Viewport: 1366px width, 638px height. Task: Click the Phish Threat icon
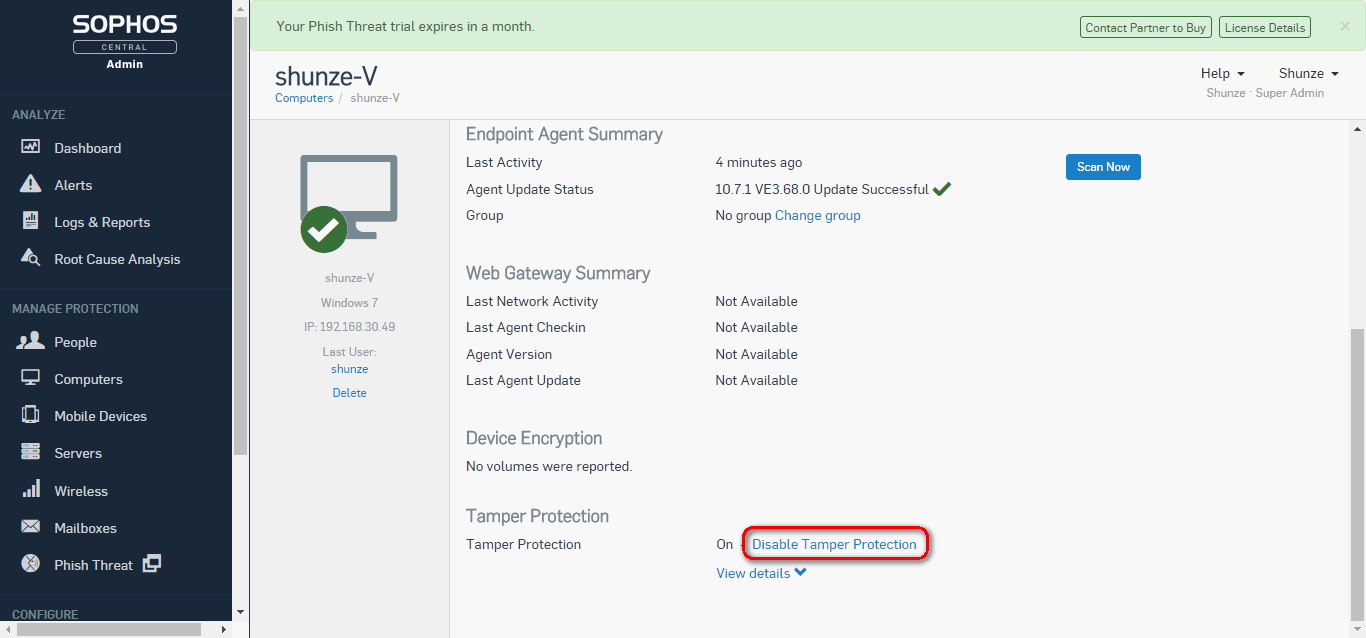(31, 564)
